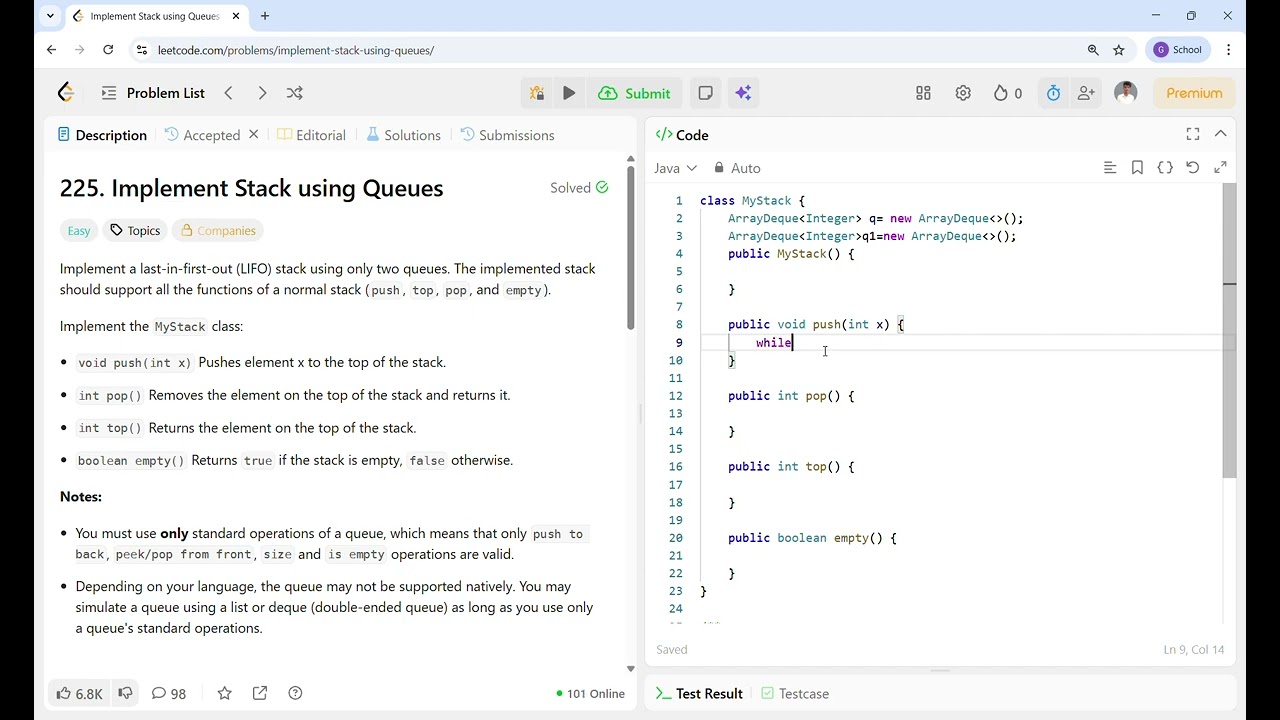Click the invite user icon

[x=1086, y=93]
